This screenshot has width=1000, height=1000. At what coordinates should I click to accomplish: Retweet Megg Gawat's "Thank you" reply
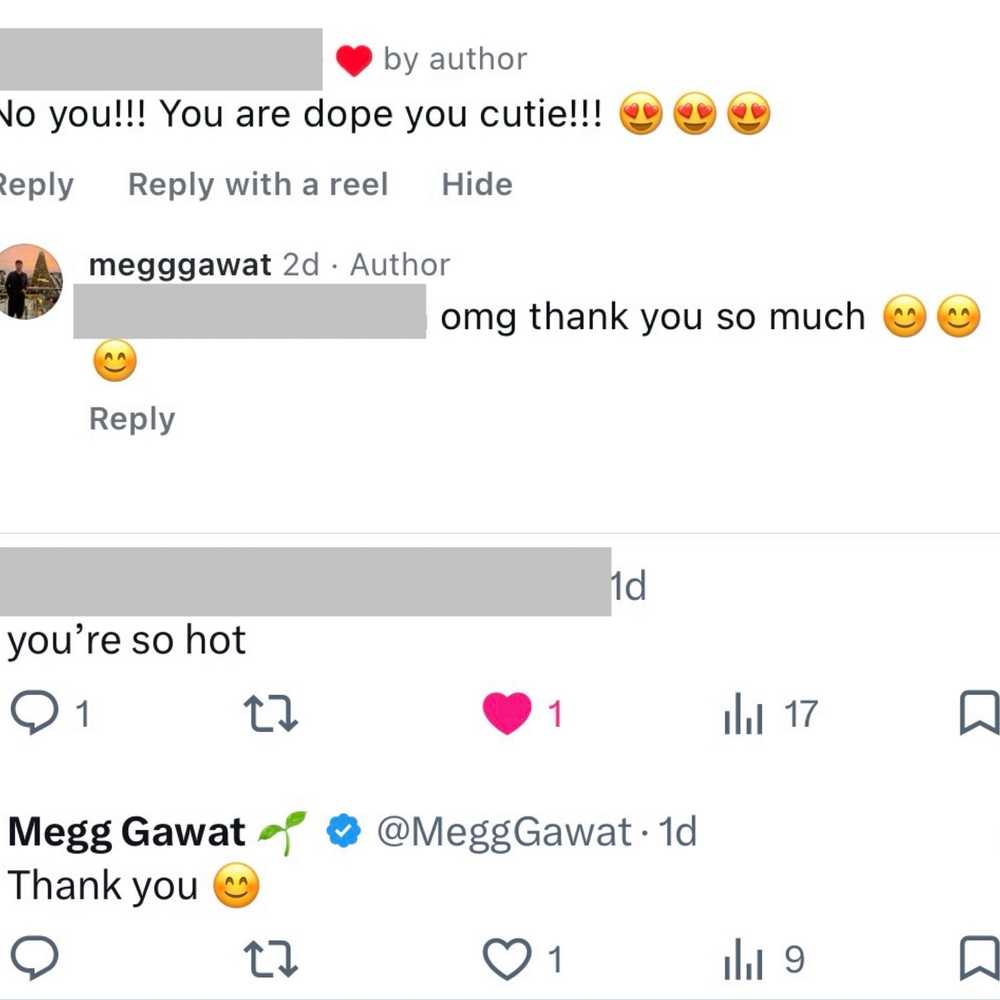[x=271, y=960]
